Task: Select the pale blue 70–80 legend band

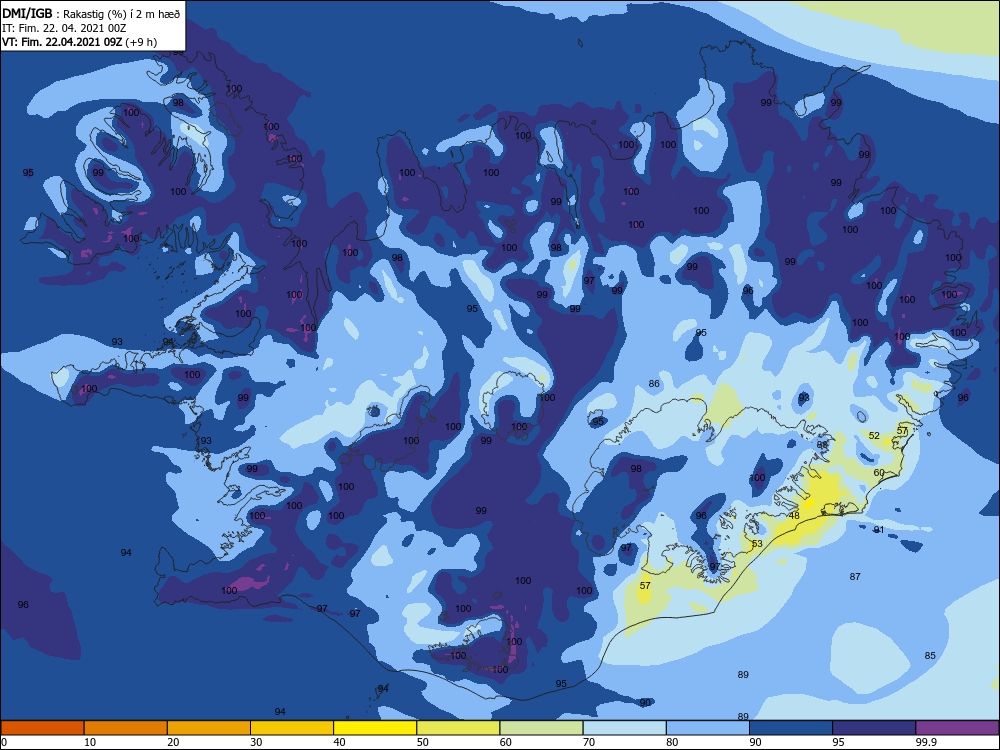Action: click(624, 728)
